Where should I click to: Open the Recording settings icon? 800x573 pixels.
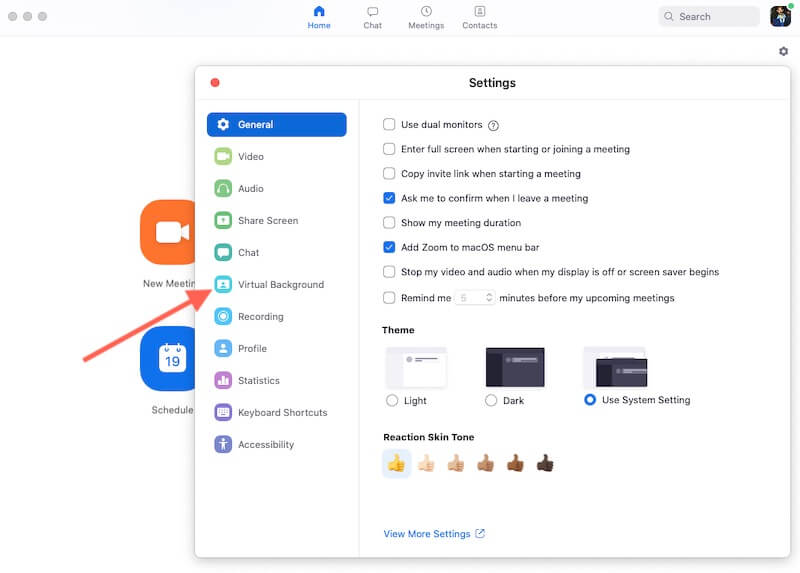point(222,317)
